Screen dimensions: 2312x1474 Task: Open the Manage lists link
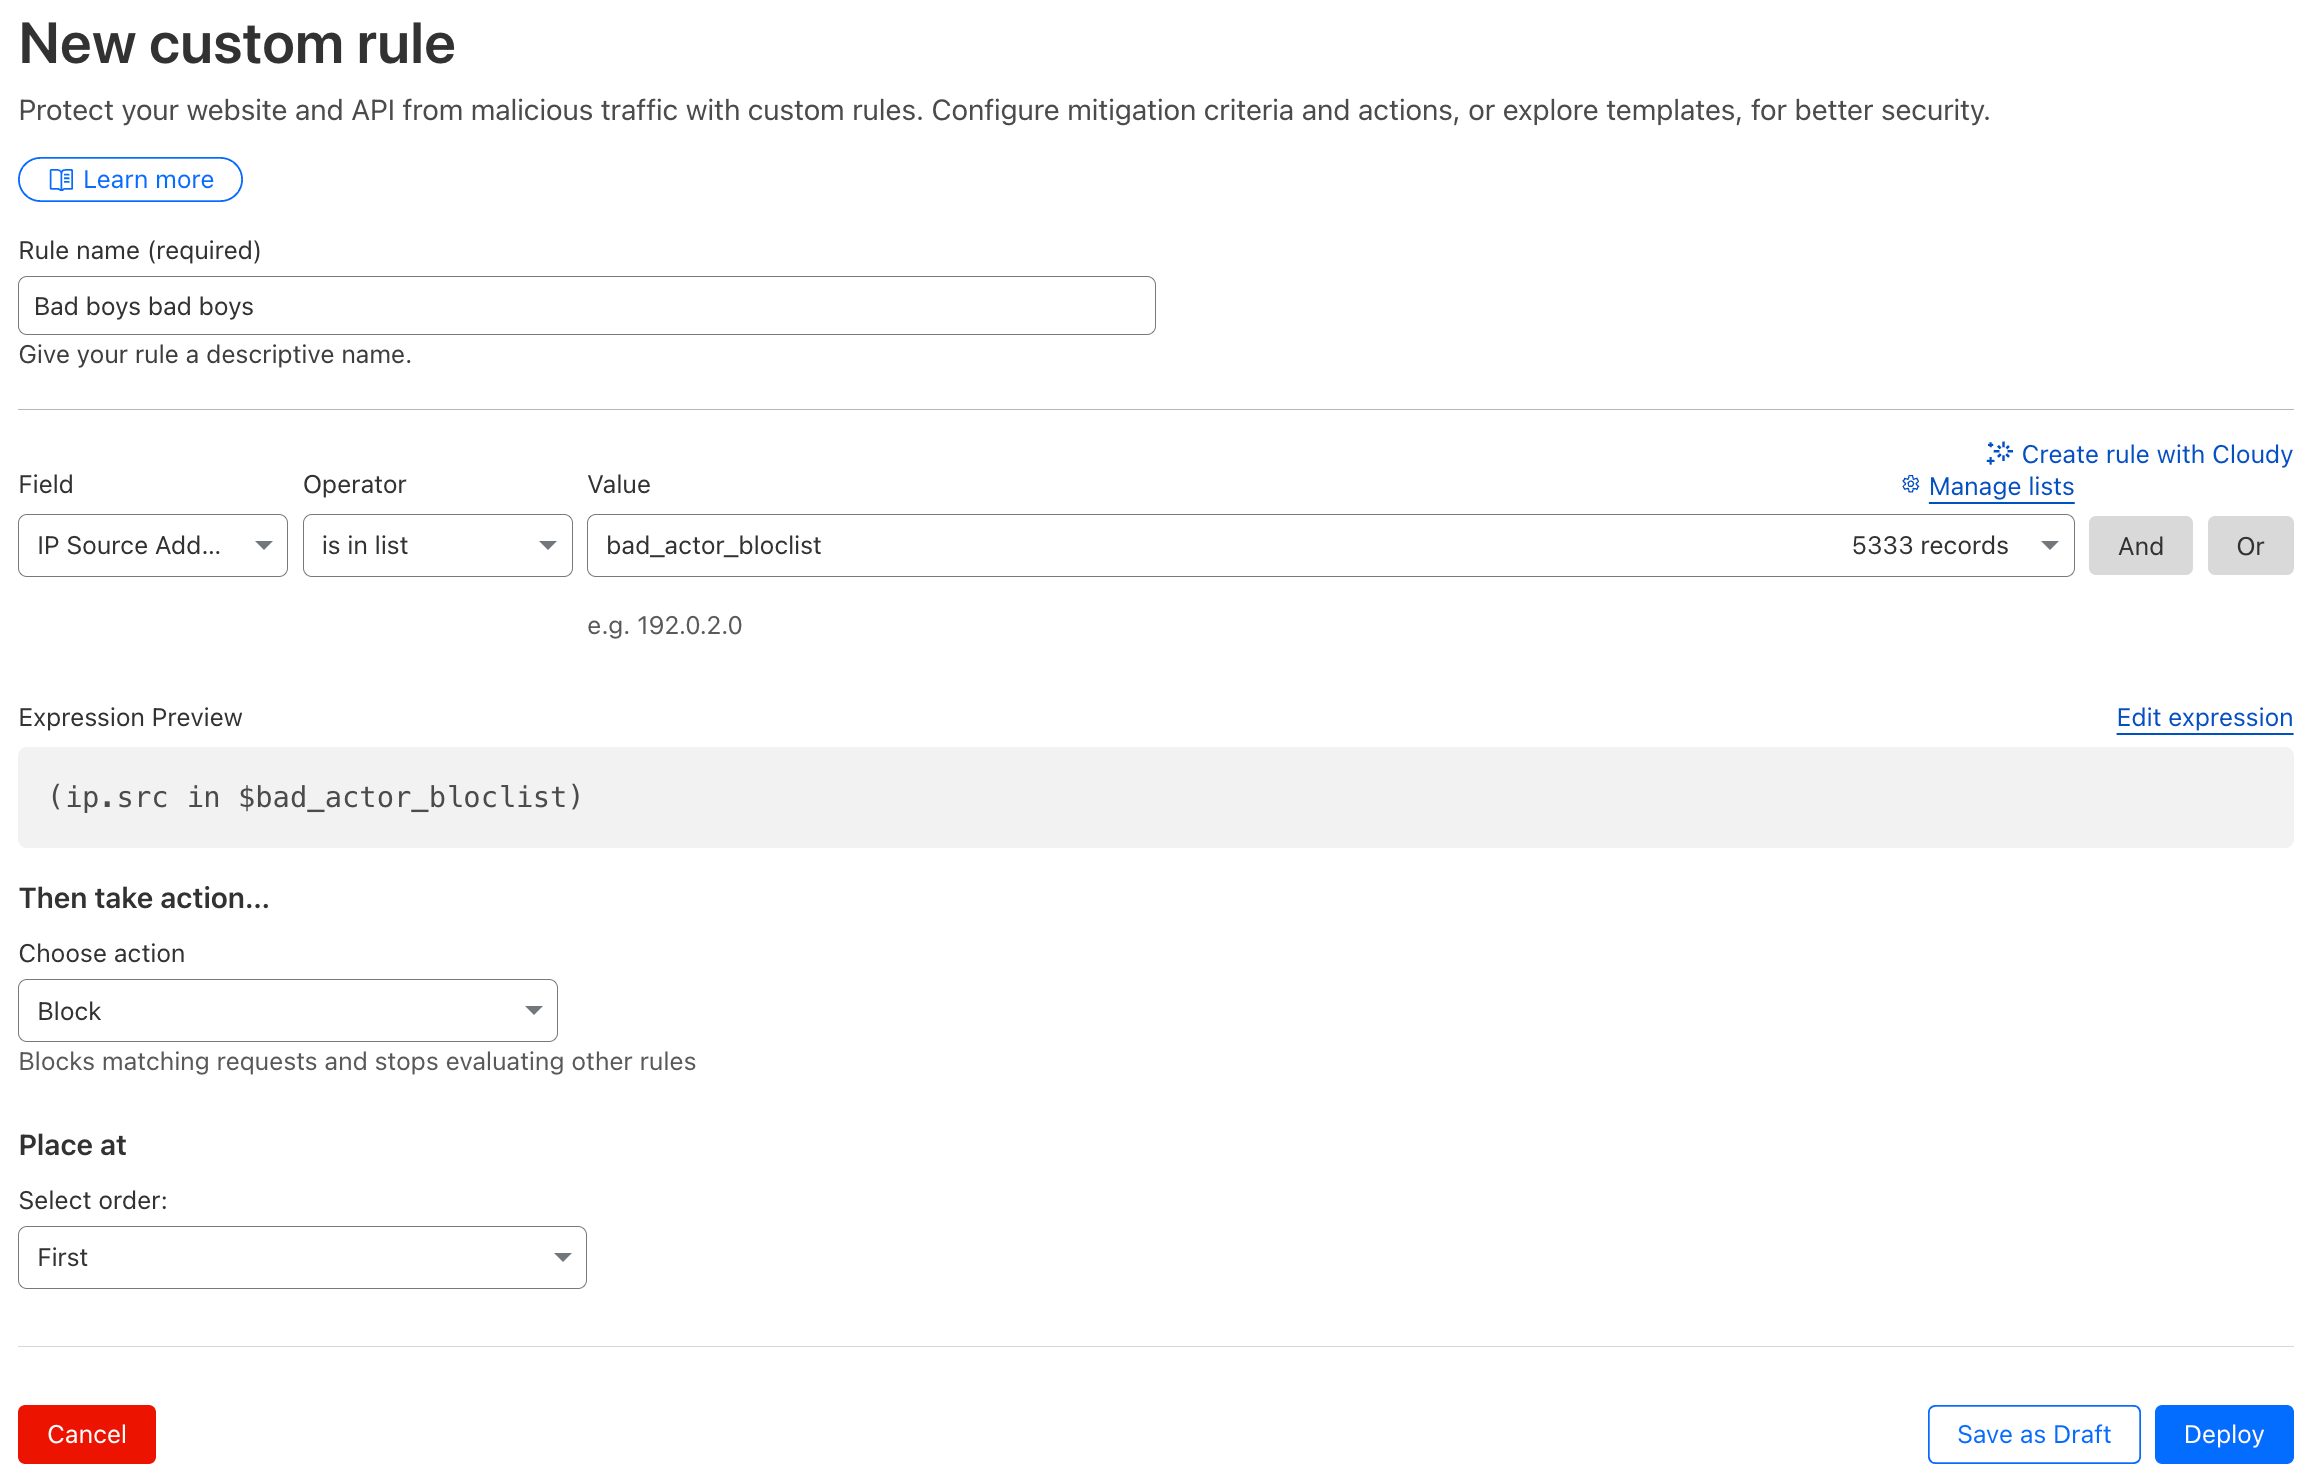tap(2001, 487)
